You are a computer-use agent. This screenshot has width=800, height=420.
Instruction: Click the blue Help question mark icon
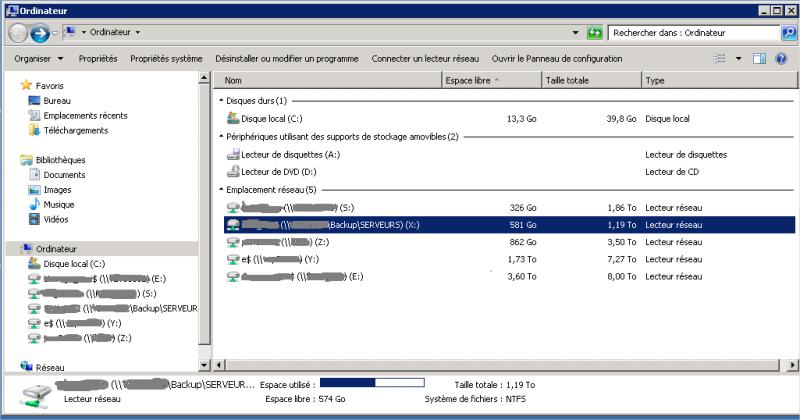click(781, 59)
